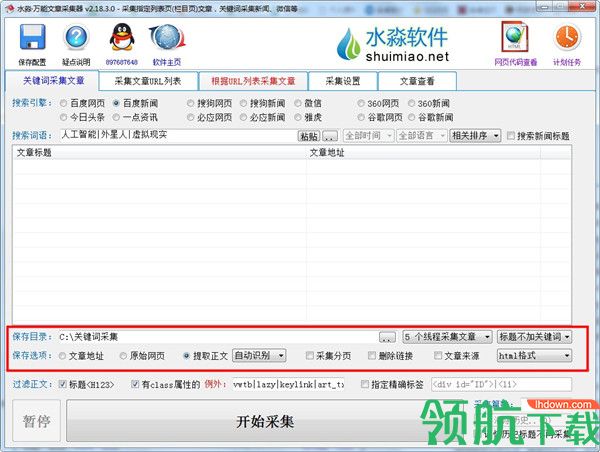The image size is (600, 452).
Task: Open 根据URL列表采集文章 tab
Action: [x=253, y=81]
